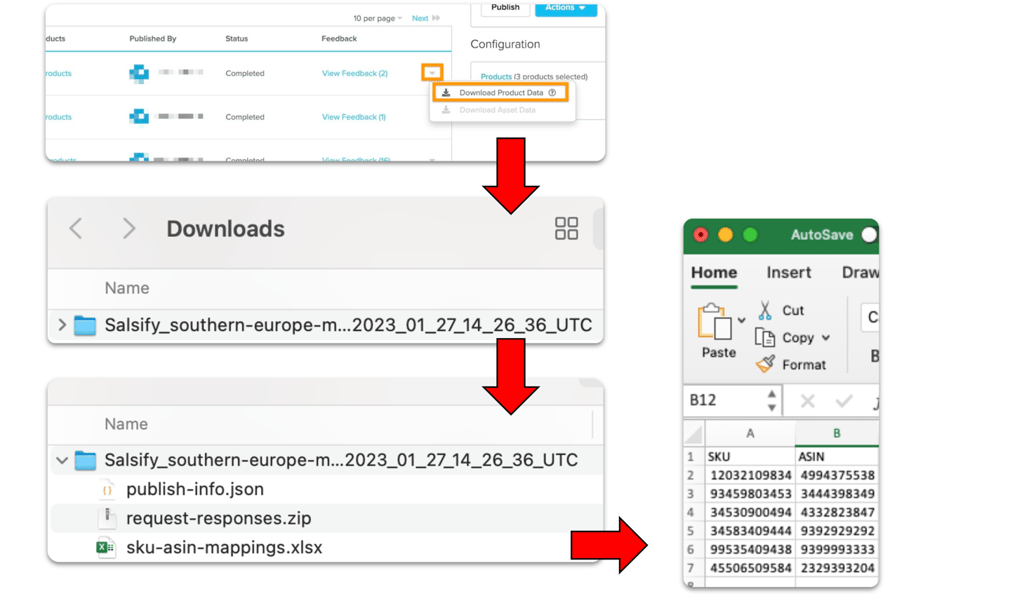Select publish-info.json file
The height and width of the screenshot is (610, 1024).
(195, 489)
